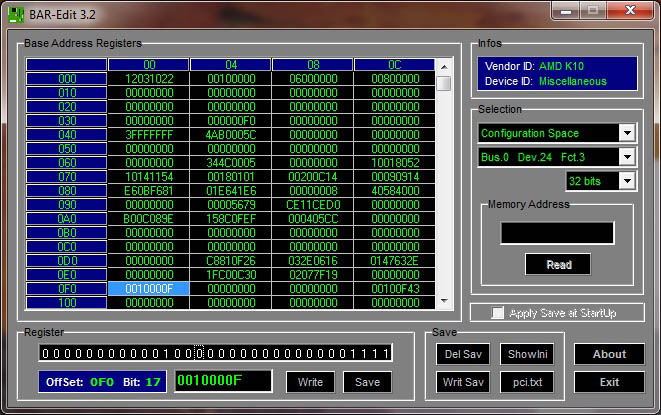Select cell CE11CED0 in row 090
The width and height of the screenshot is (661, 415).
[313, 205]
